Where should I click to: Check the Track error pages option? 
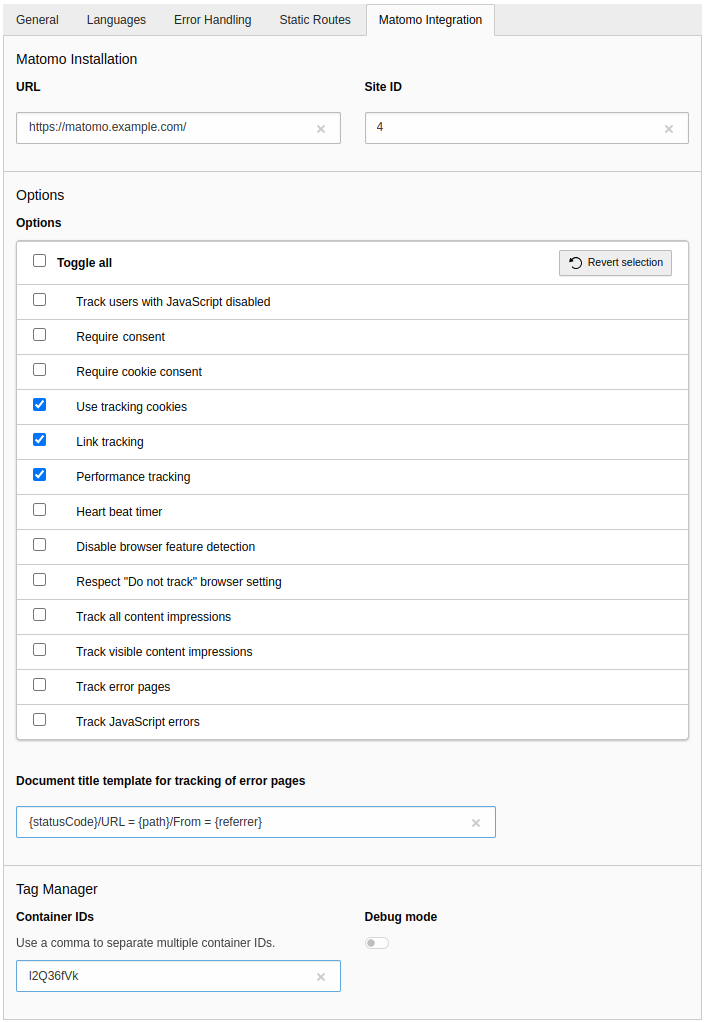tap(40, 685)
